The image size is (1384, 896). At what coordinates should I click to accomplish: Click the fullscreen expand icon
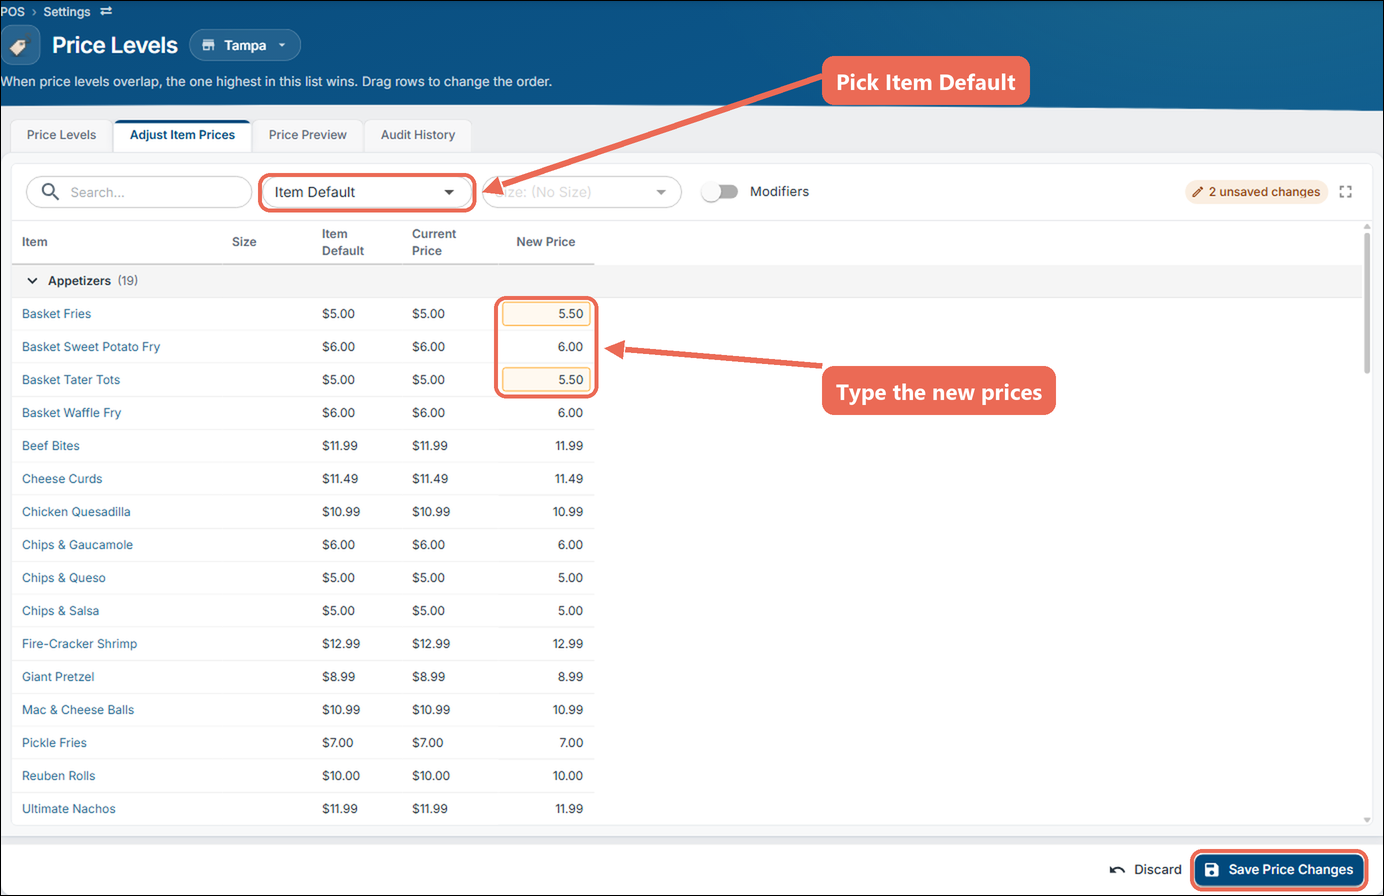click(1346, 192)
